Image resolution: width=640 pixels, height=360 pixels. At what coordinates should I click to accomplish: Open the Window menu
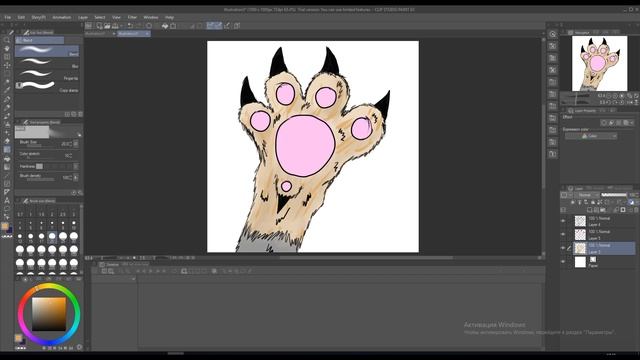151,18
